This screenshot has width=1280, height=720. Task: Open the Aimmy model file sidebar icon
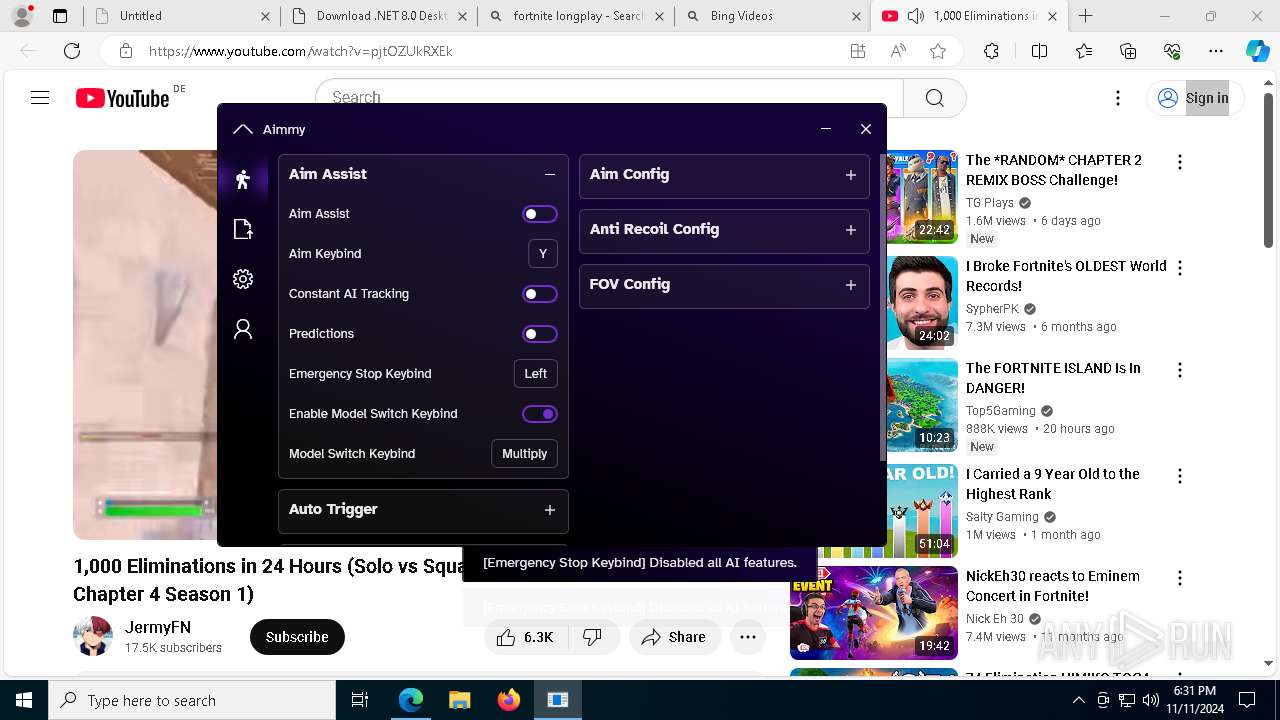click(x=242, y=229)
